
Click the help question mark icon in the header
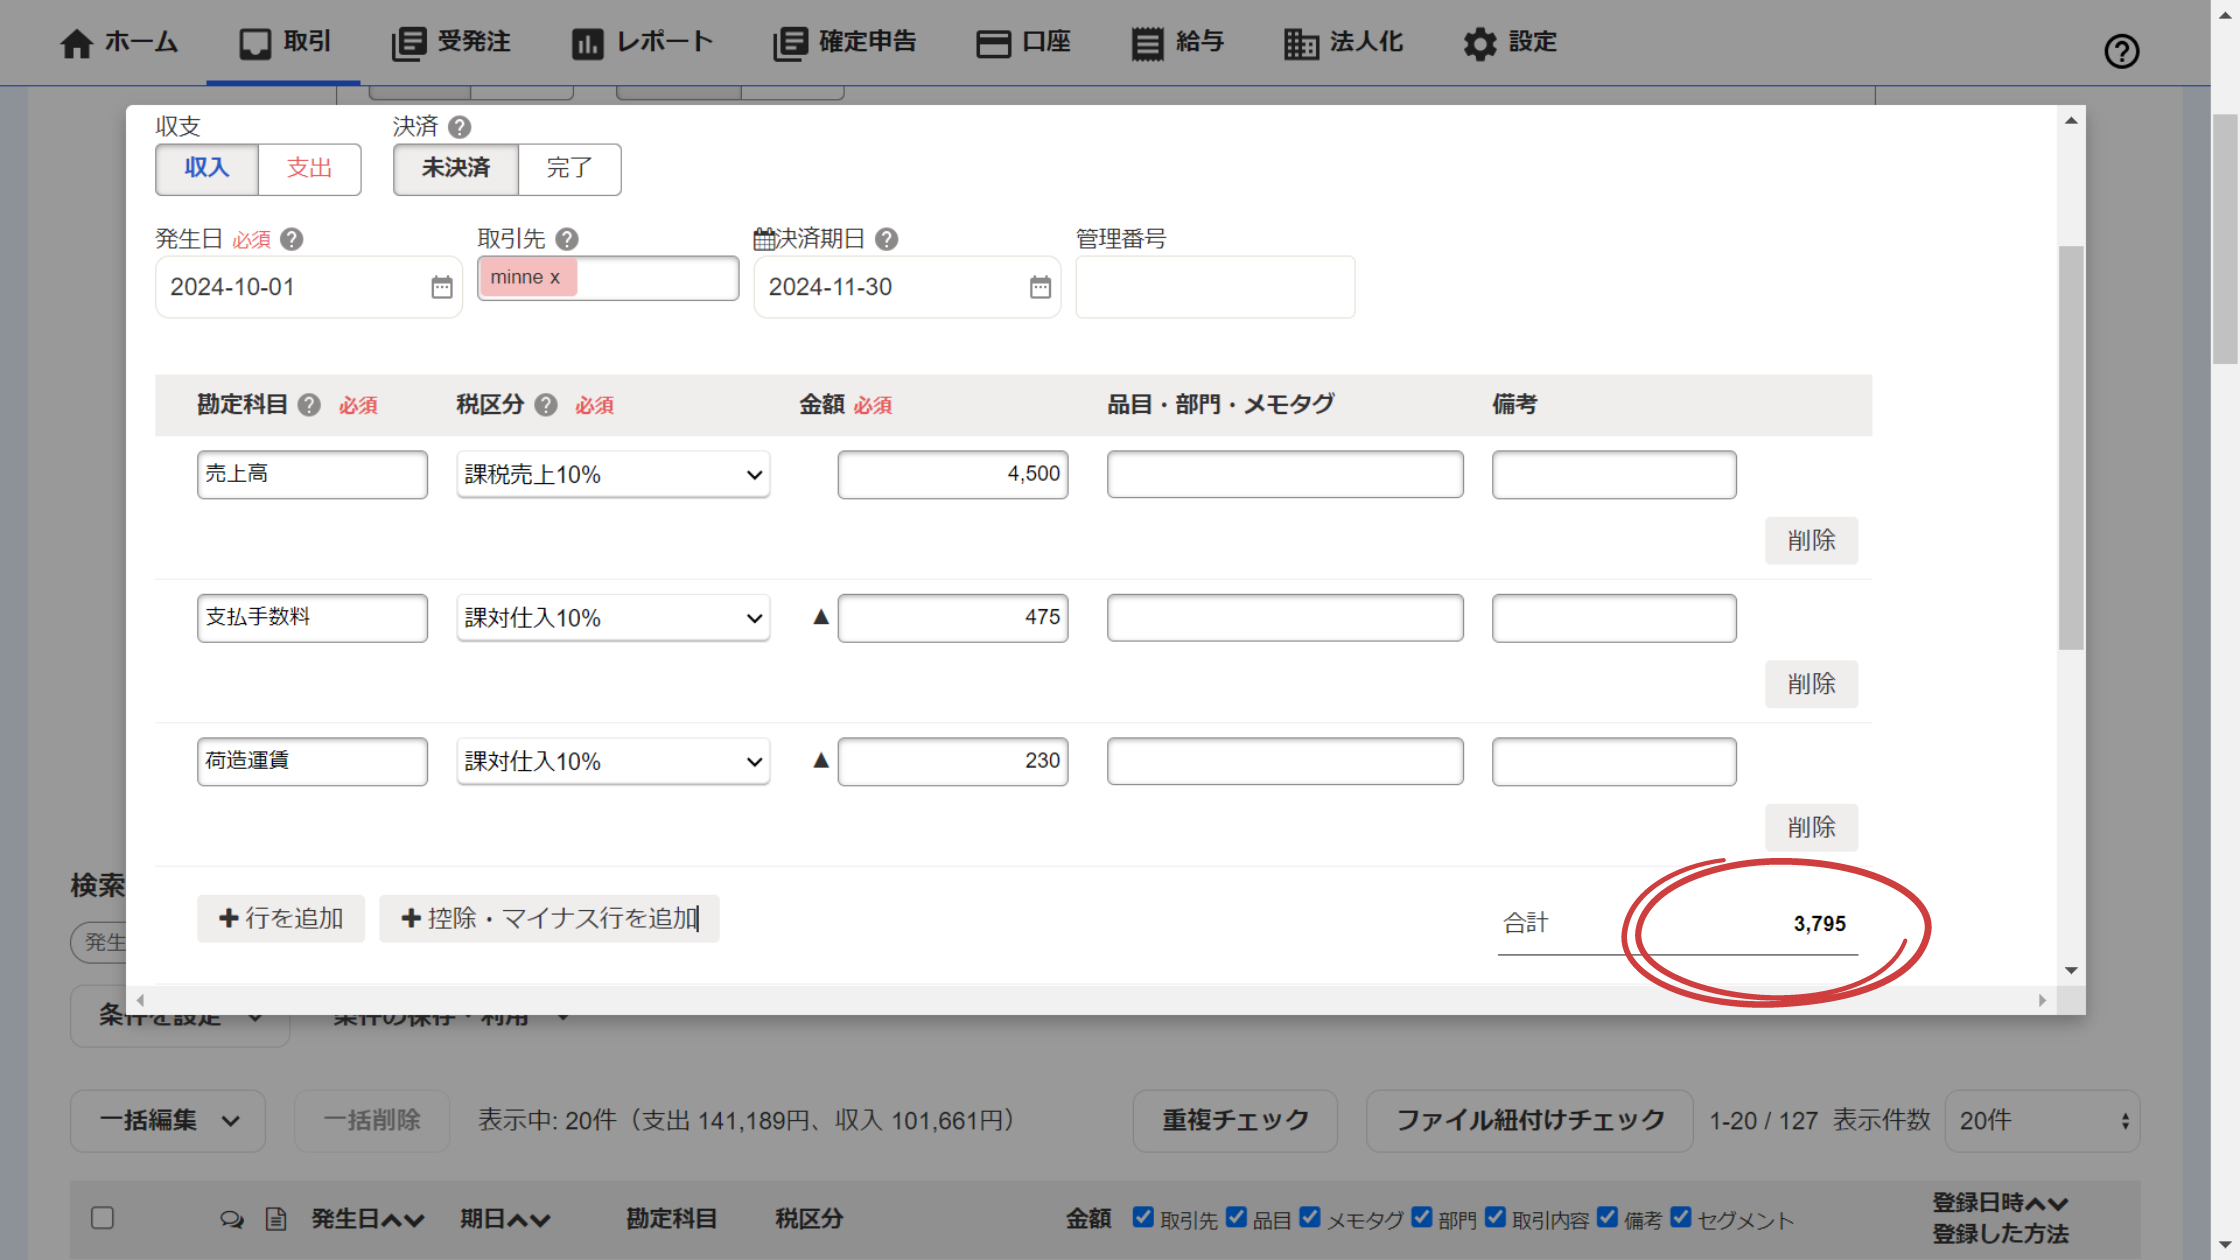tap(2121, 51)
